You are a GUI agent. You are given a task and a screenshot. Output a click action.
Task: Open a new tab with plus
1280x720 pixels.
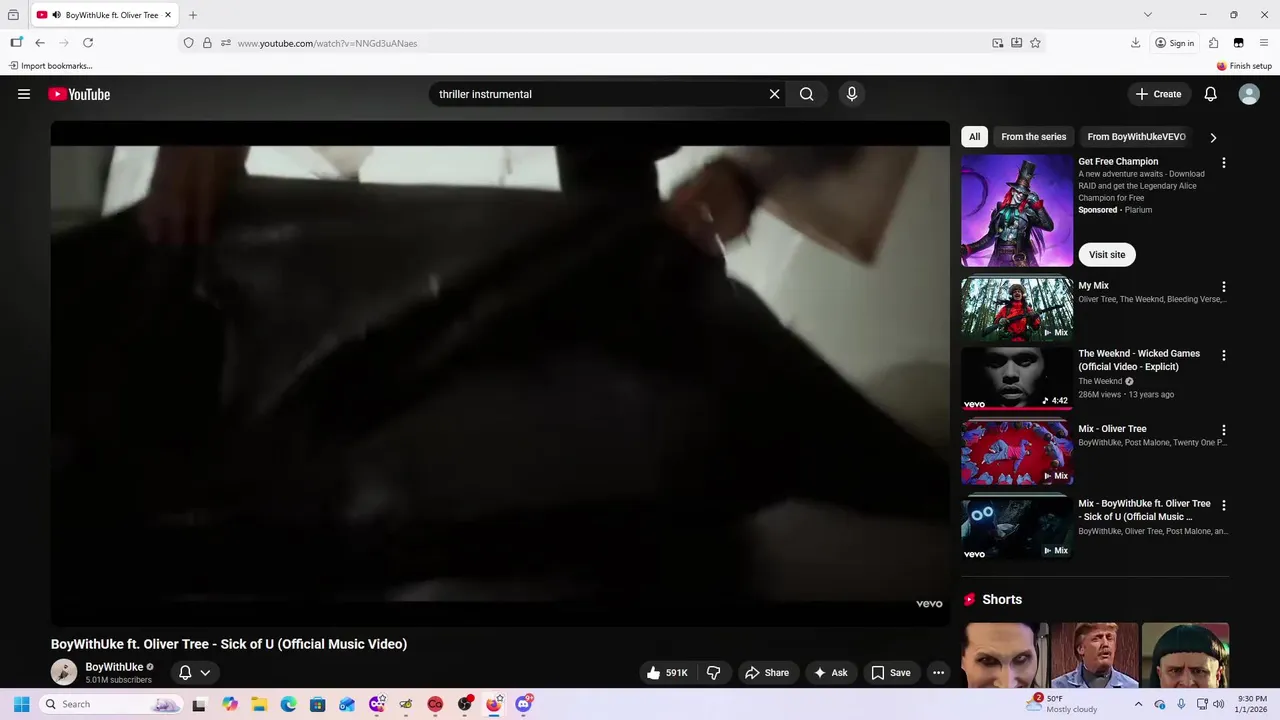[x=193, y=15]
